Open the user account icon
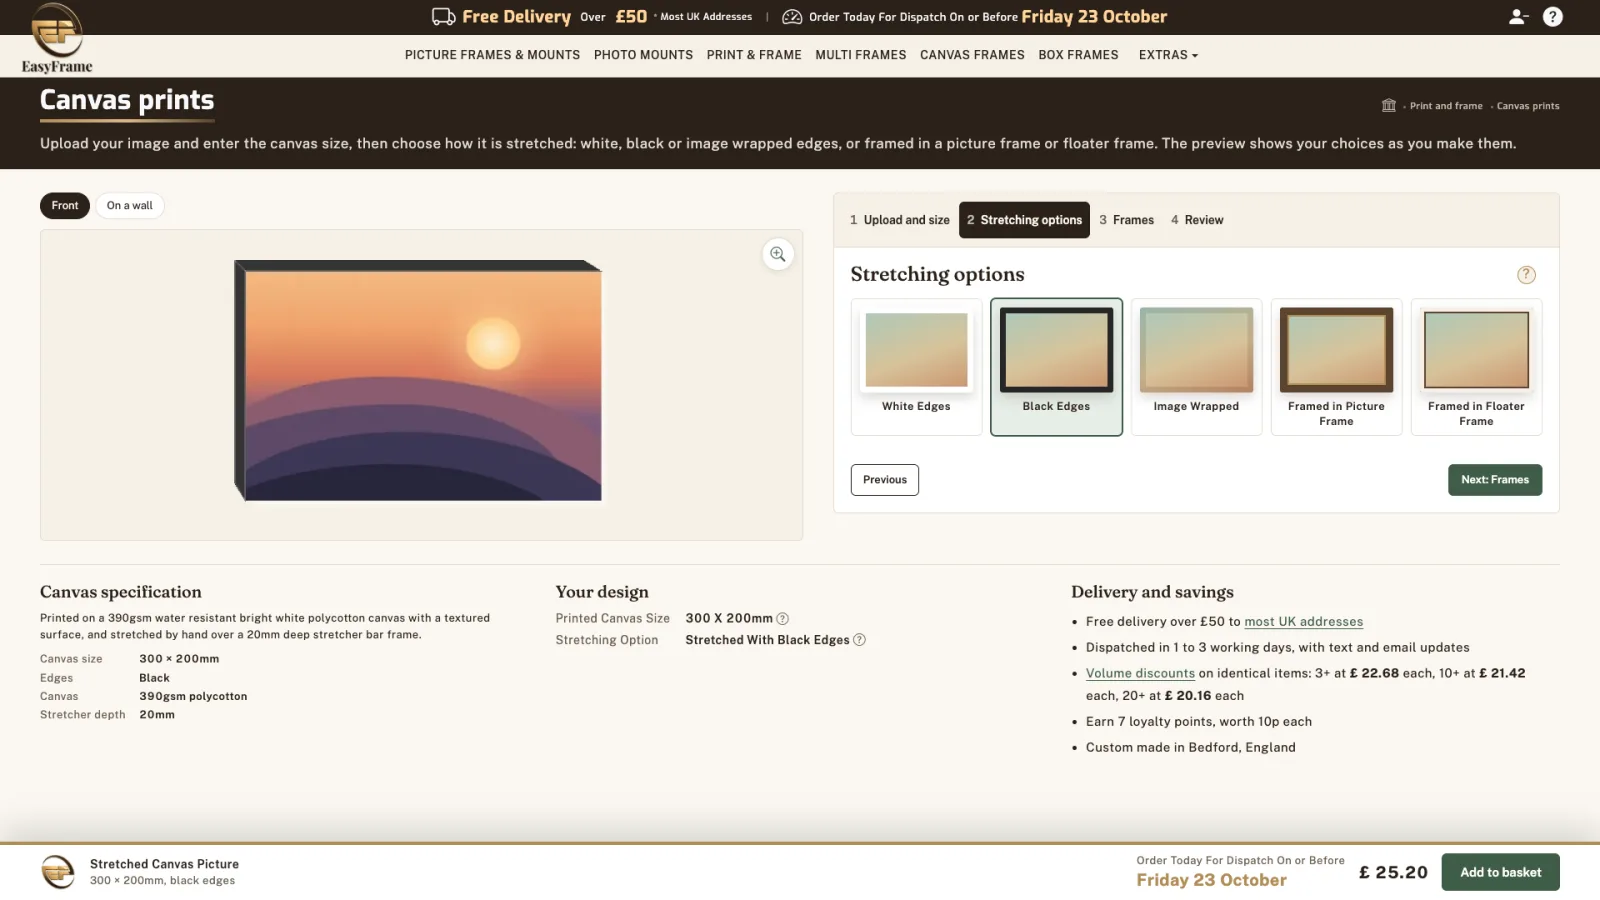1600x900 pixels. [1518, 17]
